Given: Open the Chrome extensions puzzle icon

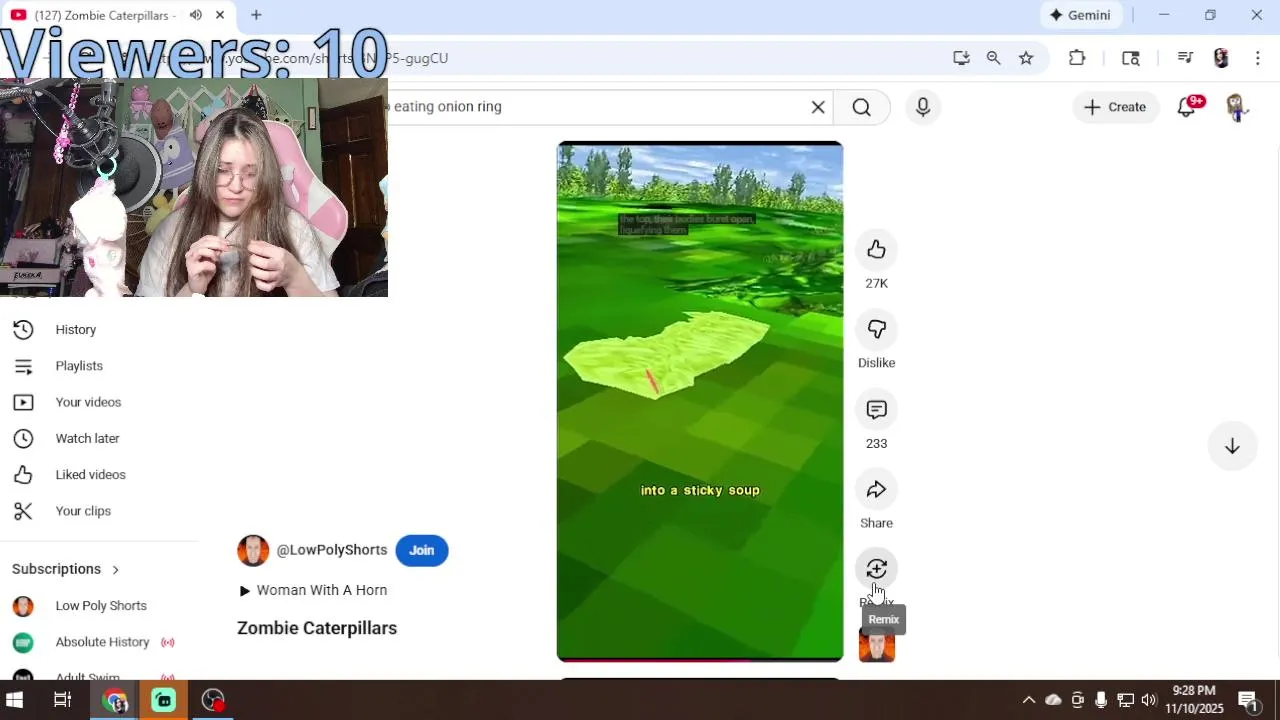Looking at the screenshot, I should (x=1077, y=58).
